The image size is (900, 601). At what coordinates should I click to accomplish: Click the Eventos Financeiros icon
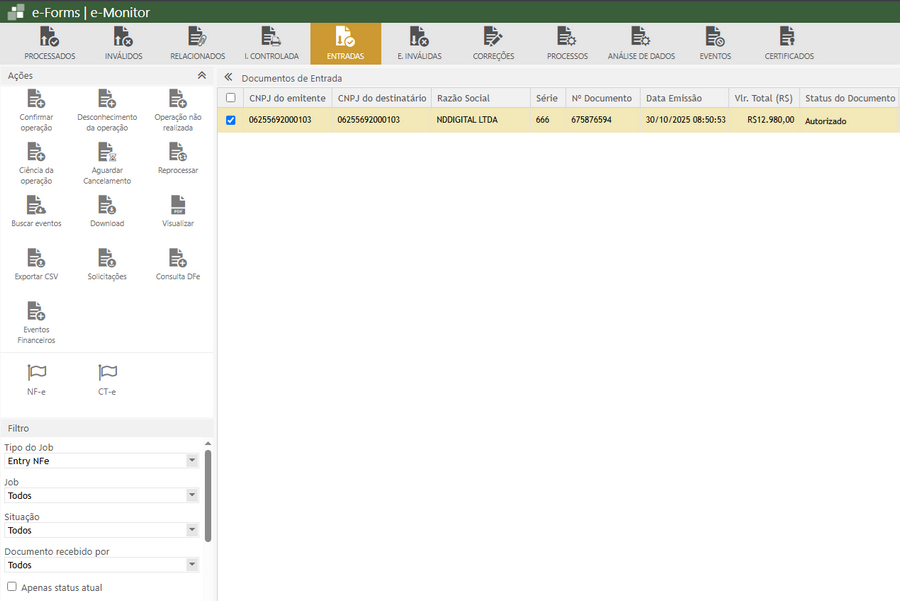(x=36, y=311)
